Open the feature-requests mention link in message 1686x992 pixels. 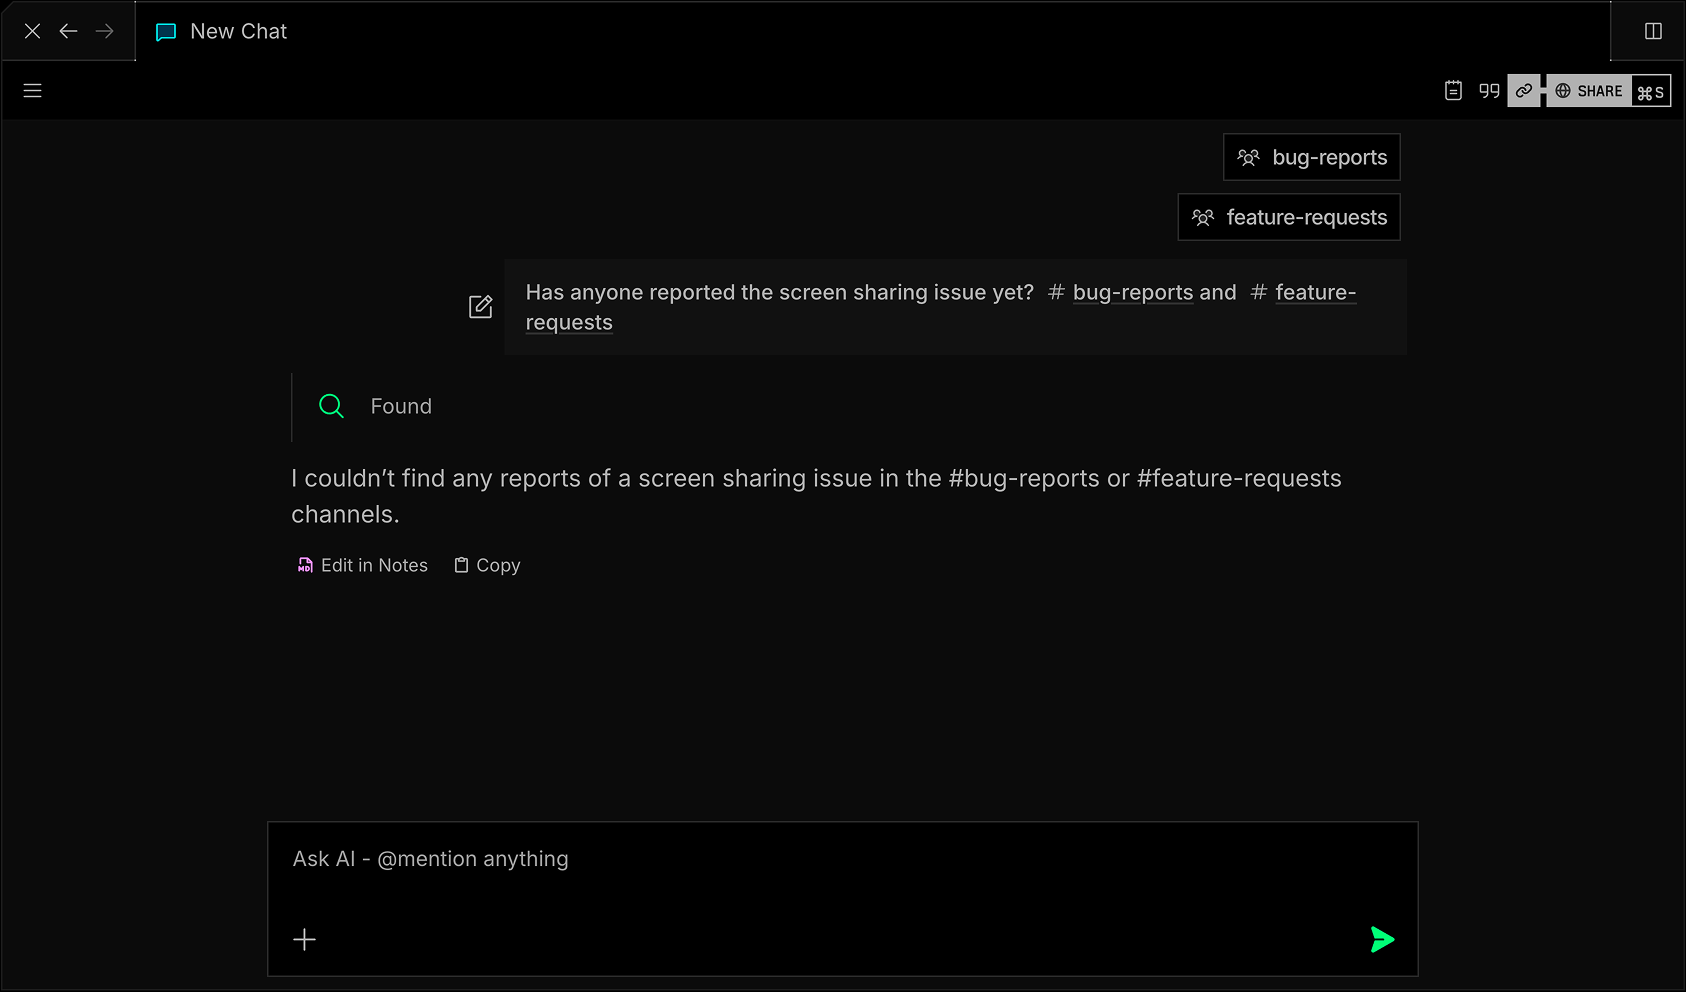click(x=1314, y=293)
